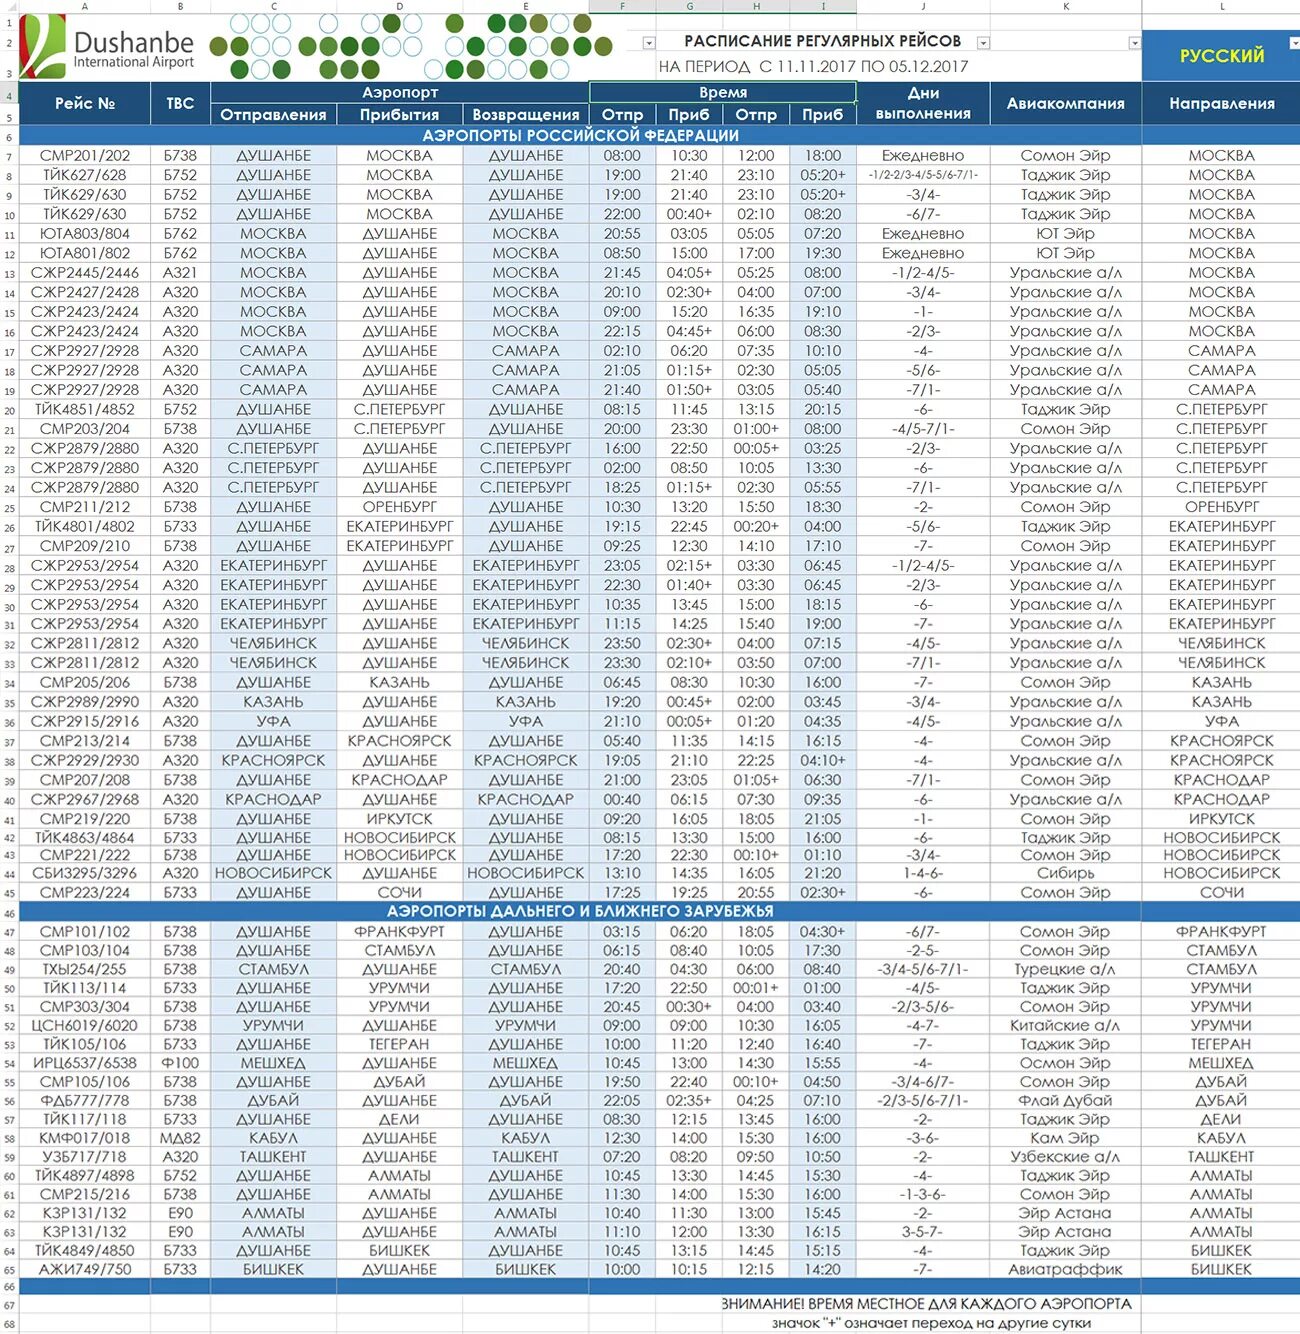Click the Авиакомпания header cell
Image resolution: width=1300 pixels, height=1334 pixels.
[1066, 104]
